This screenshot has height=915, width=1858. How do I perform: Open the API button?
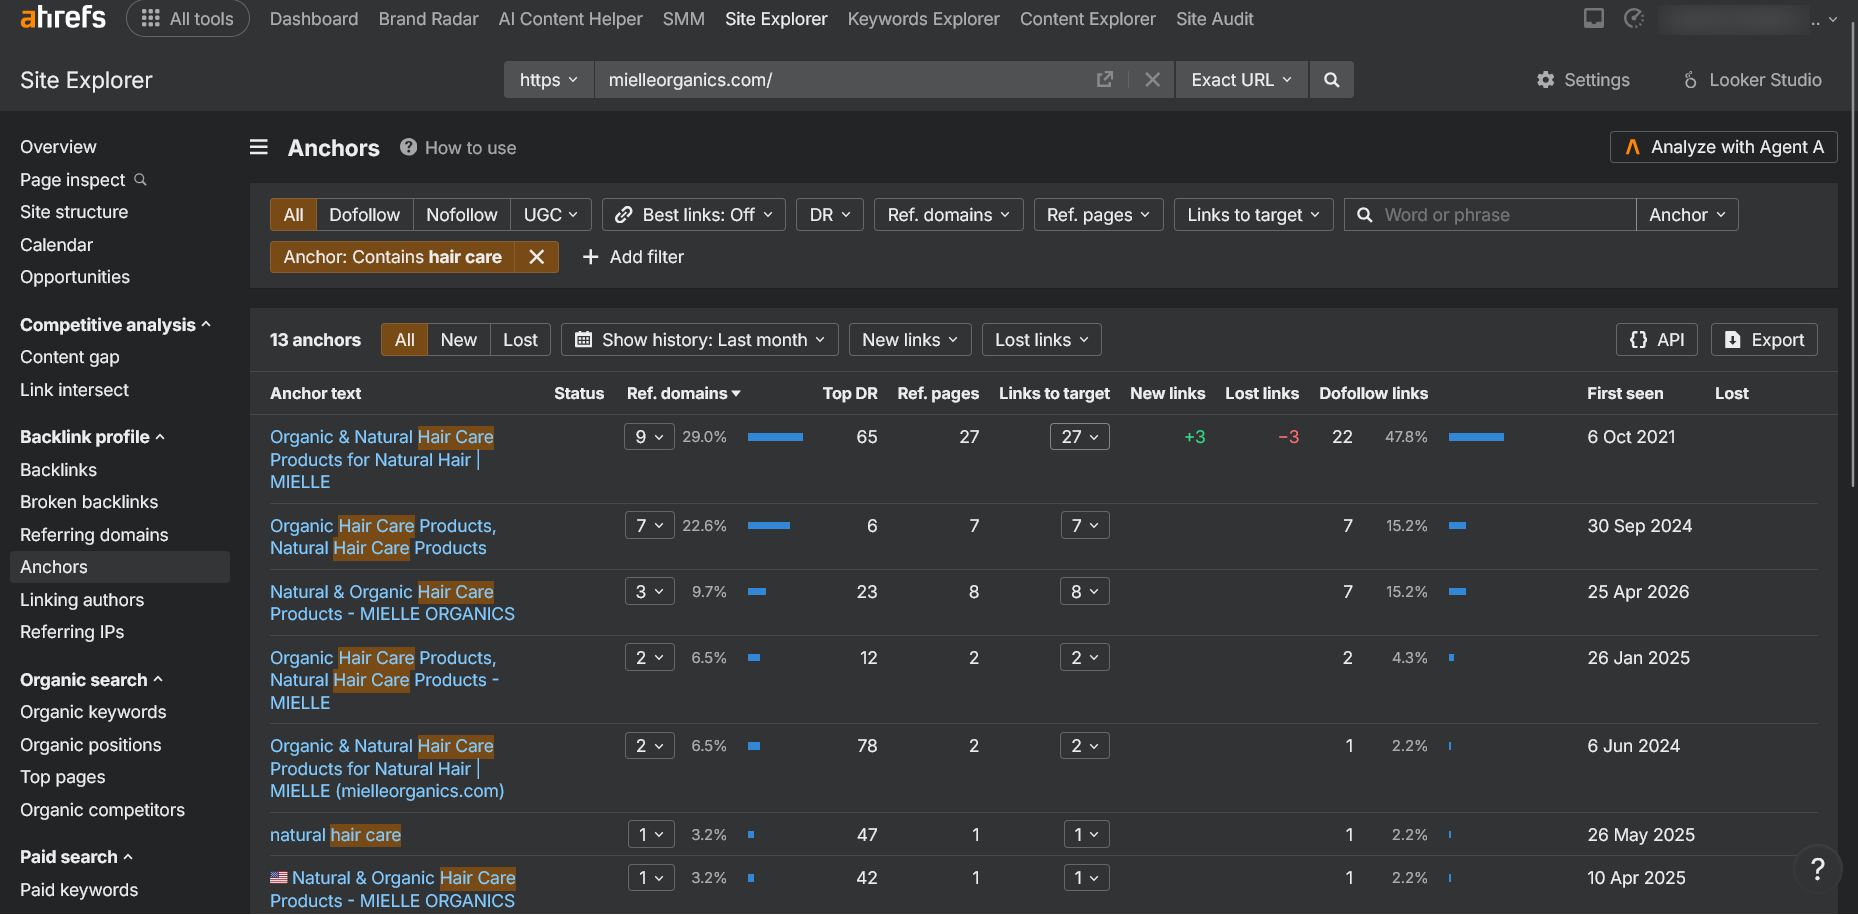1657,340
